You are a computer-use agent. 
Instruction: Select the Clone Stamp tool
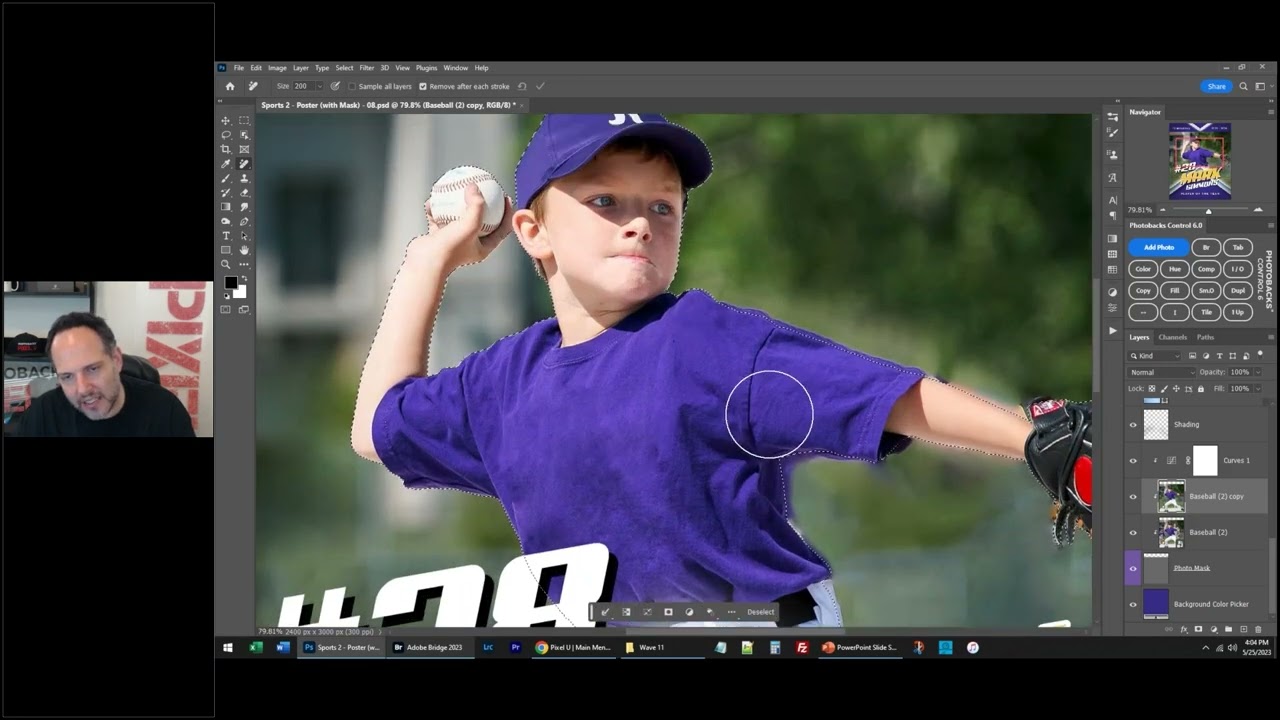(244, 178)
